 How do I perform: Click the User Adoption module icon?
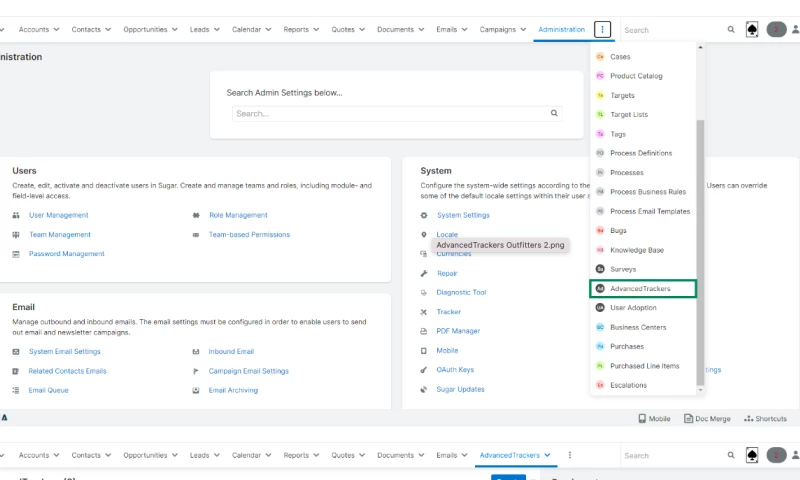pyautogui.click(x=600, y=308)
